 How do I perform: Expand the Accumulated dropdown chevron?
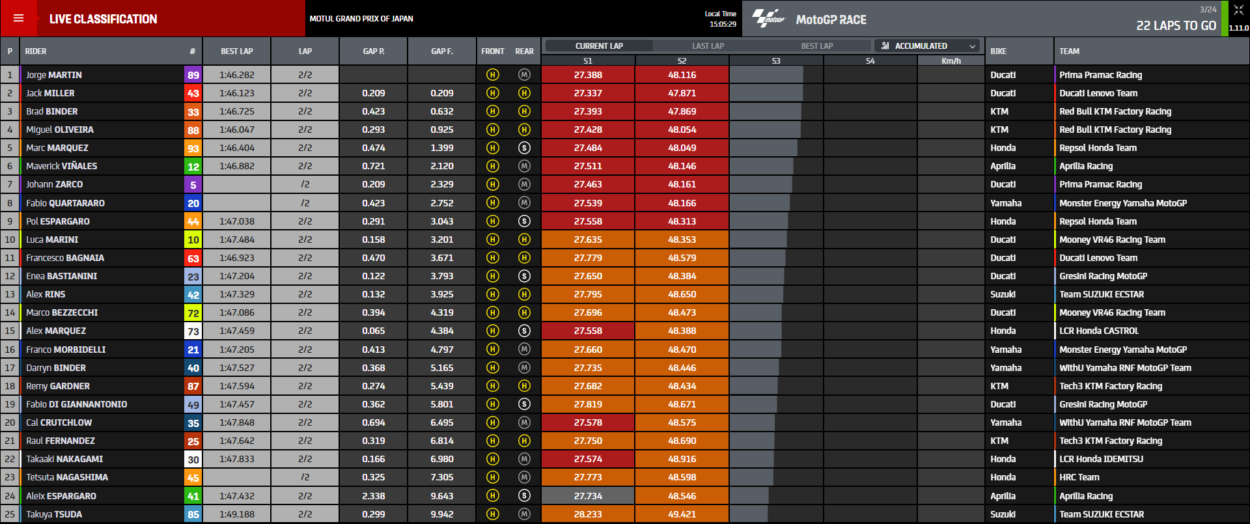click(971, 46)
